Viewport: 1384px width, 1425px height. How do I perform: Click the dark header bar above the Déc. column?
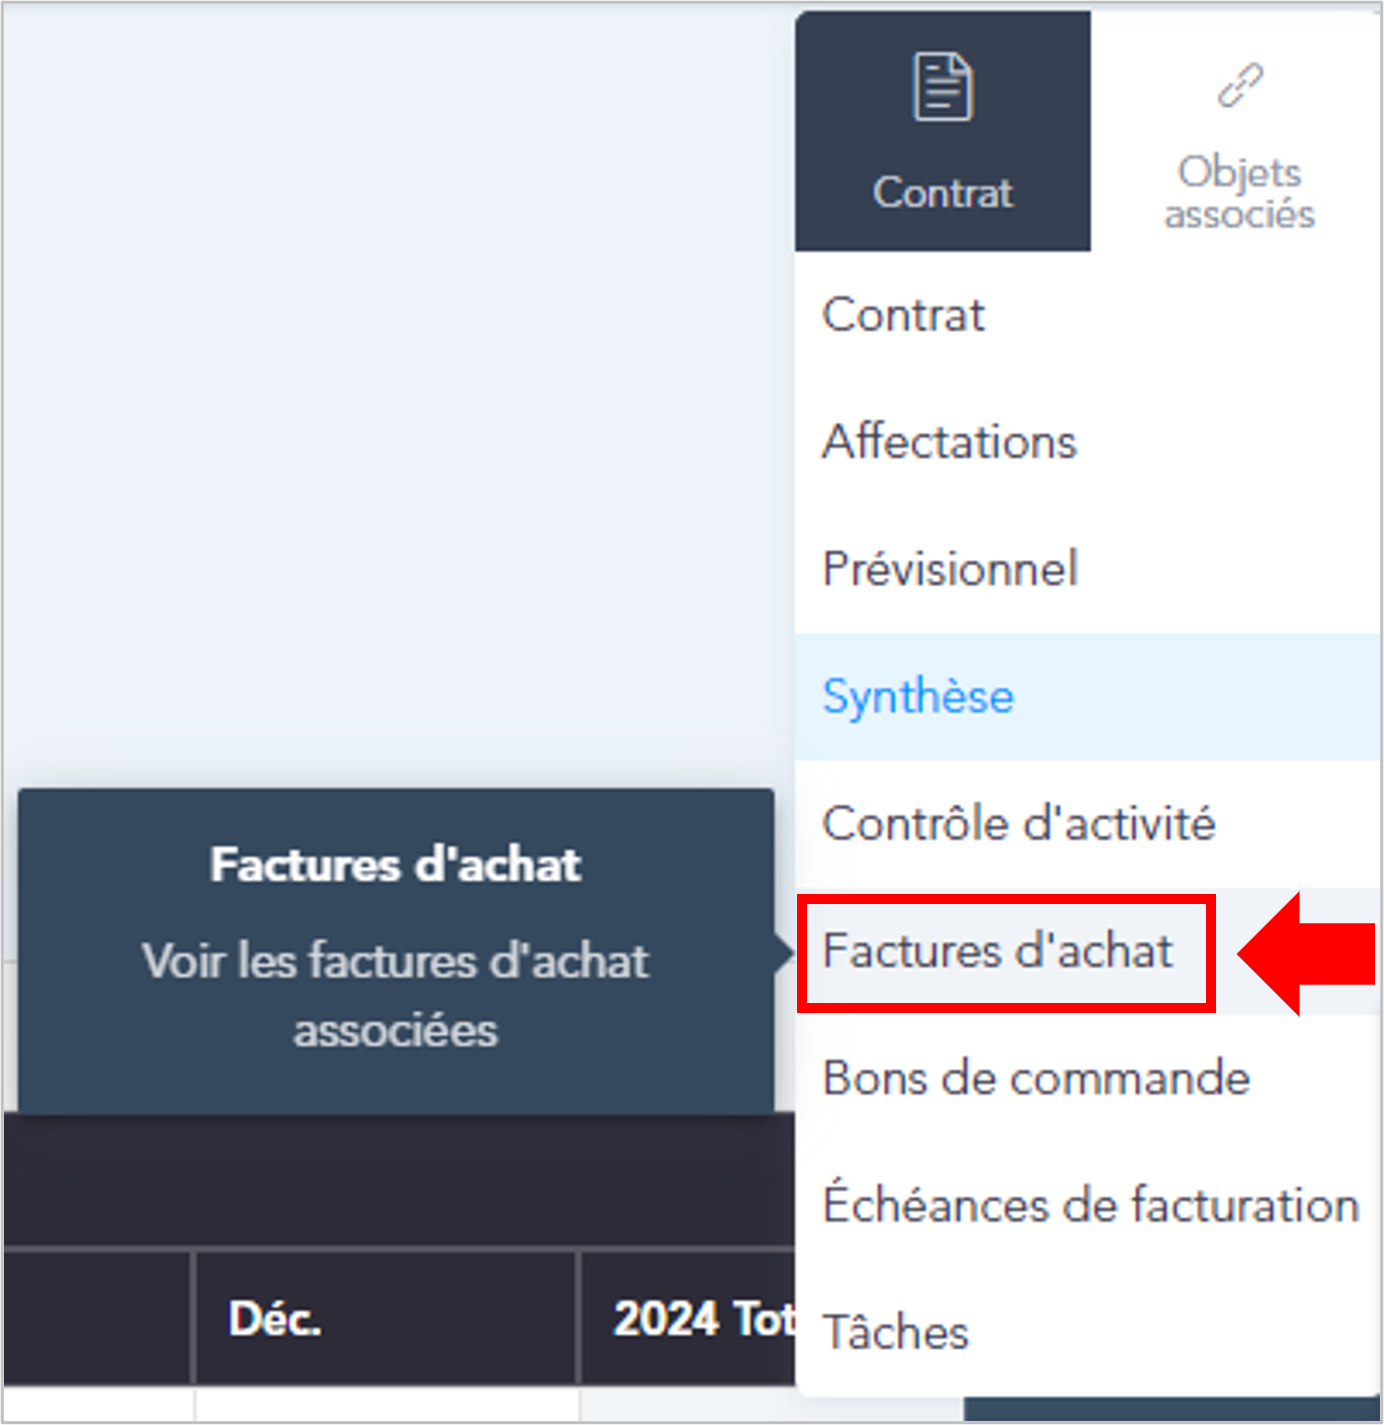click(x=399, y=1181)
